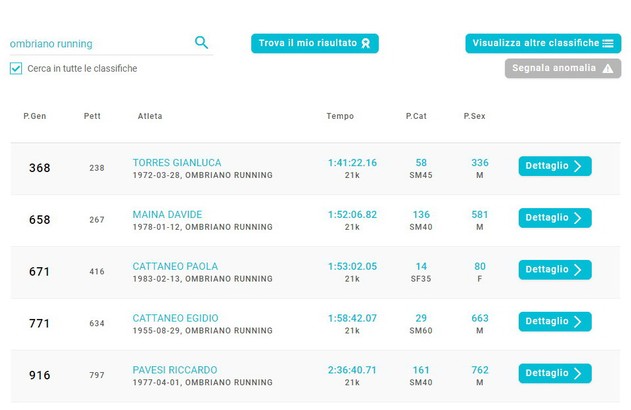Click bib number 238
The height and width of the screenshot is (410, 631).
click(x=97, y=168)
